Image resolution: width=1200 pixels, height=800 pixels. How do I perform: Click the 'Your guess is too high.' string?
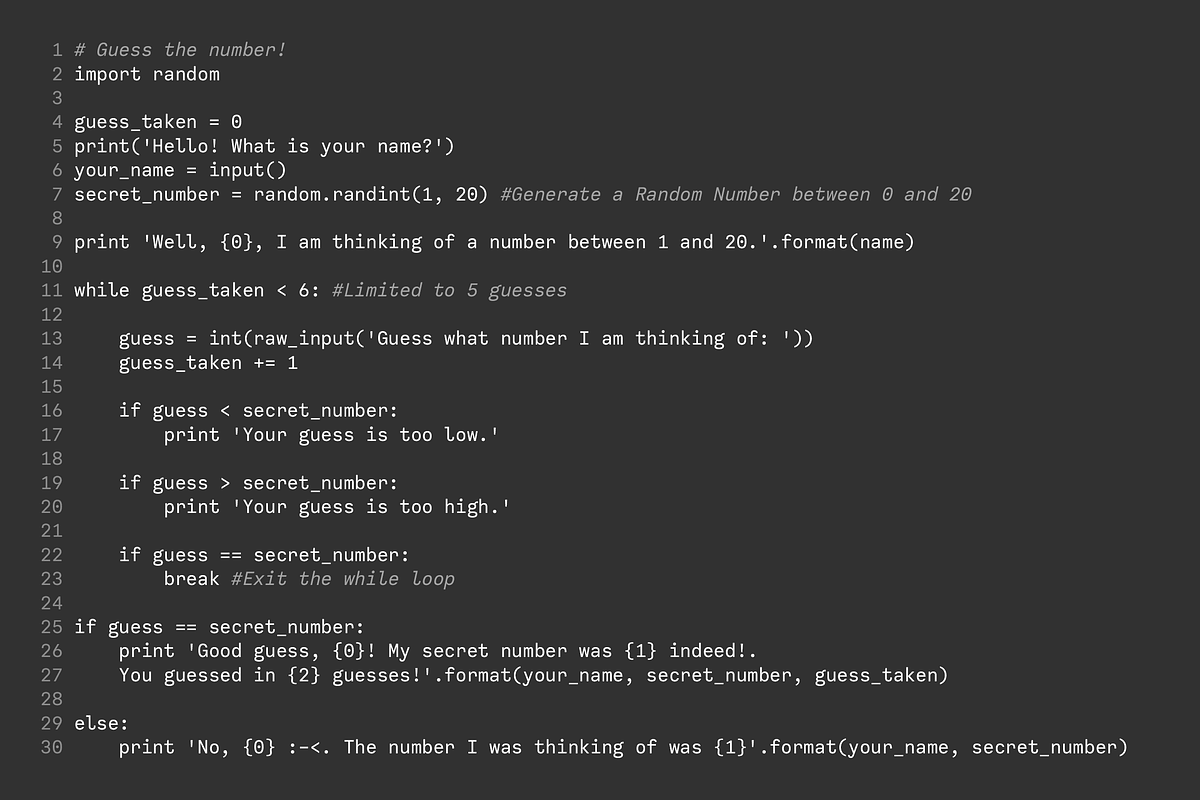pos(371,507)
